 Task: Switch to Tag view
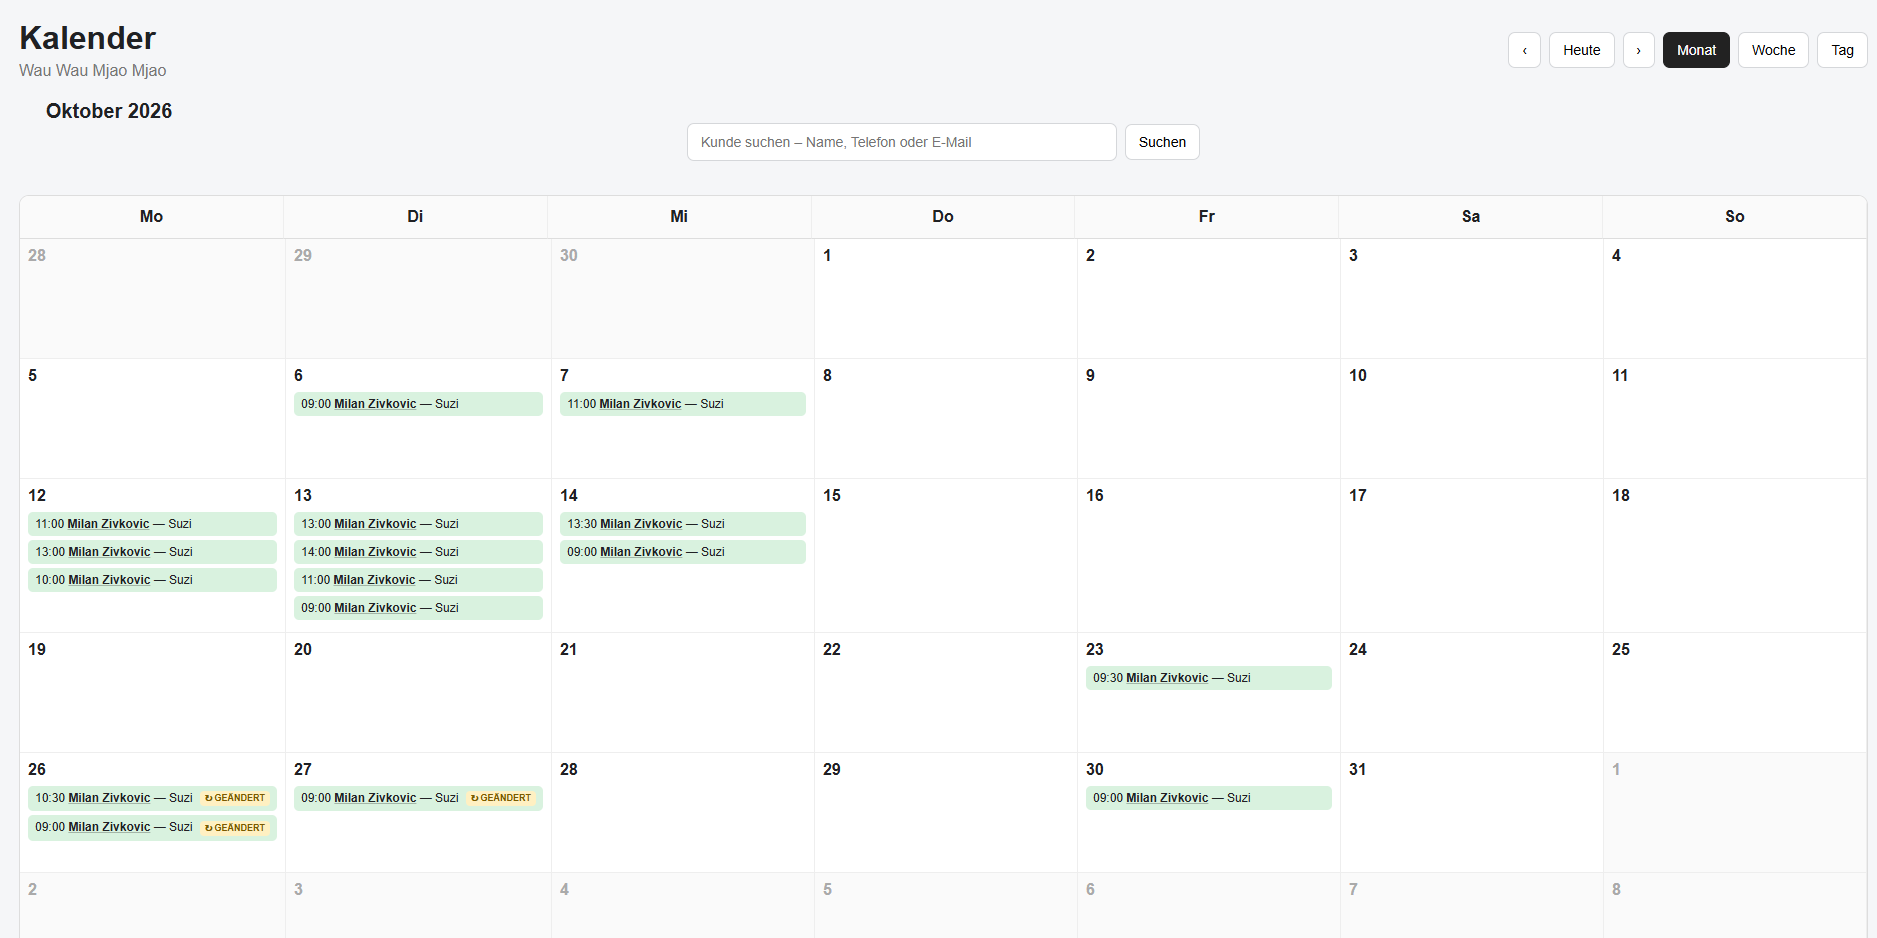[1842, 50]
